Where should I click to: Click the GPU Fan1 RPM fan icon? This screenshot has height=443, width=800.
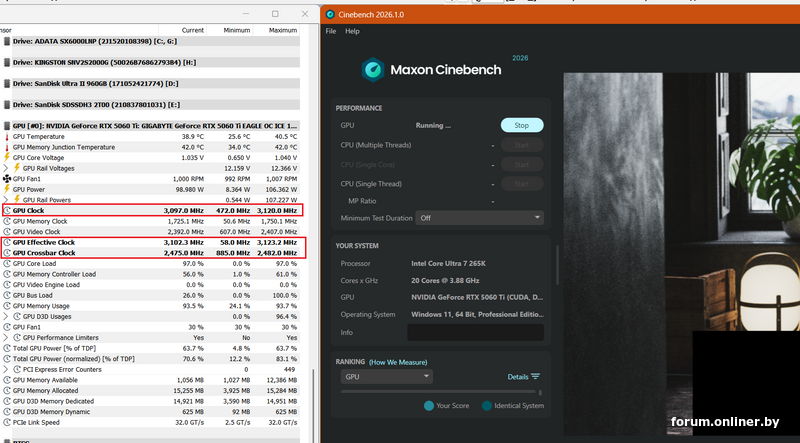(7, 179)
